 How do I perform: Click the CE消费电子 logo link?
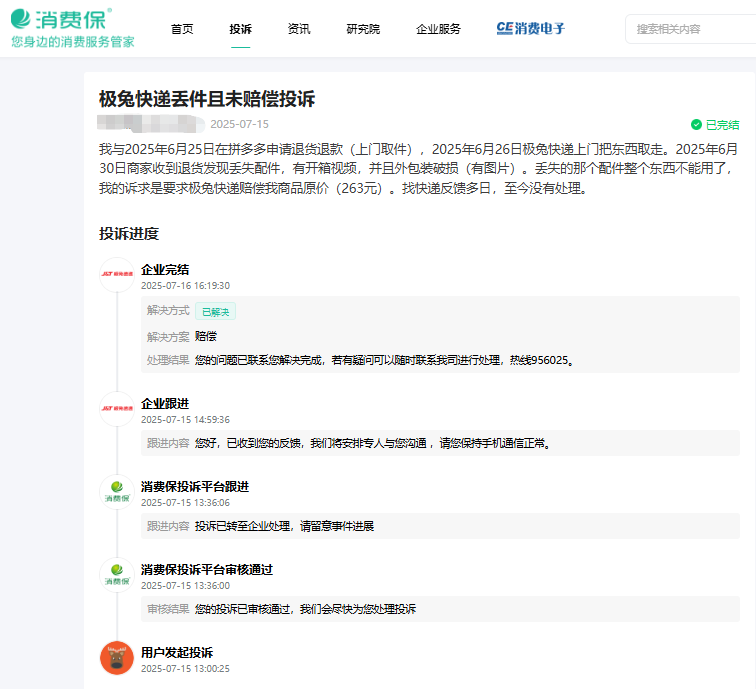(530, 28)
